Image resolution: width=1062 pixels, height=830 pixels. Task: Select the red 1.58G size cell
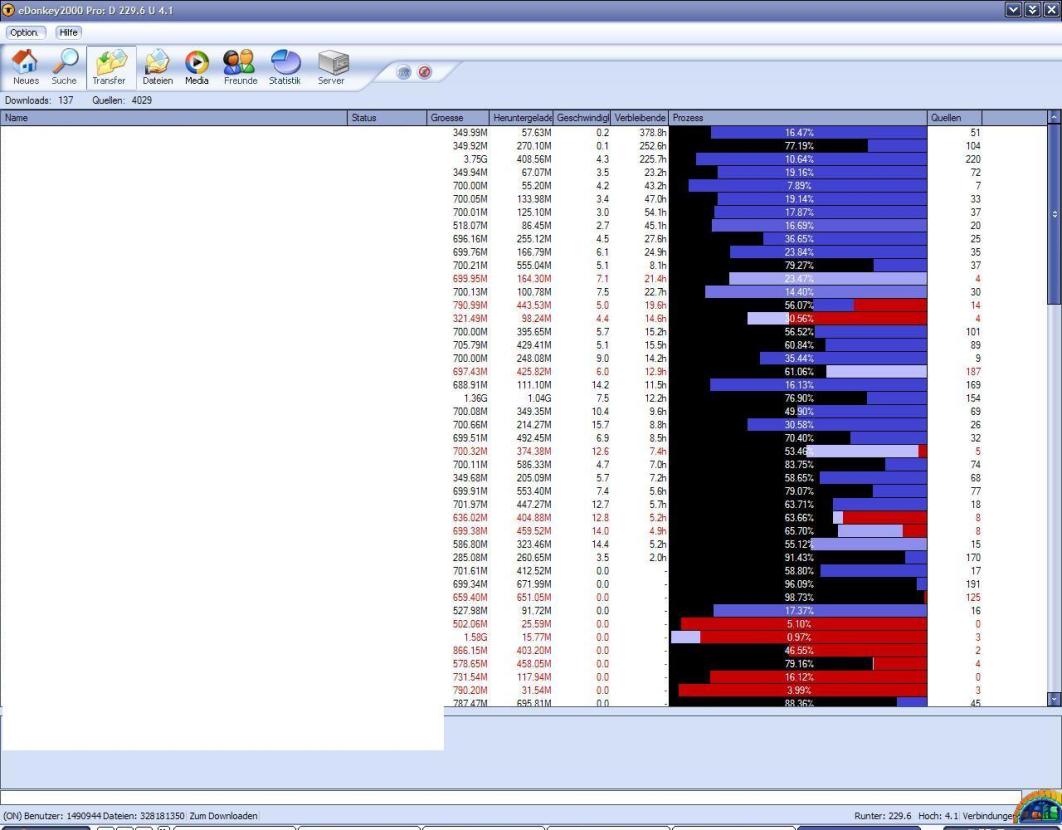point(475,638)
